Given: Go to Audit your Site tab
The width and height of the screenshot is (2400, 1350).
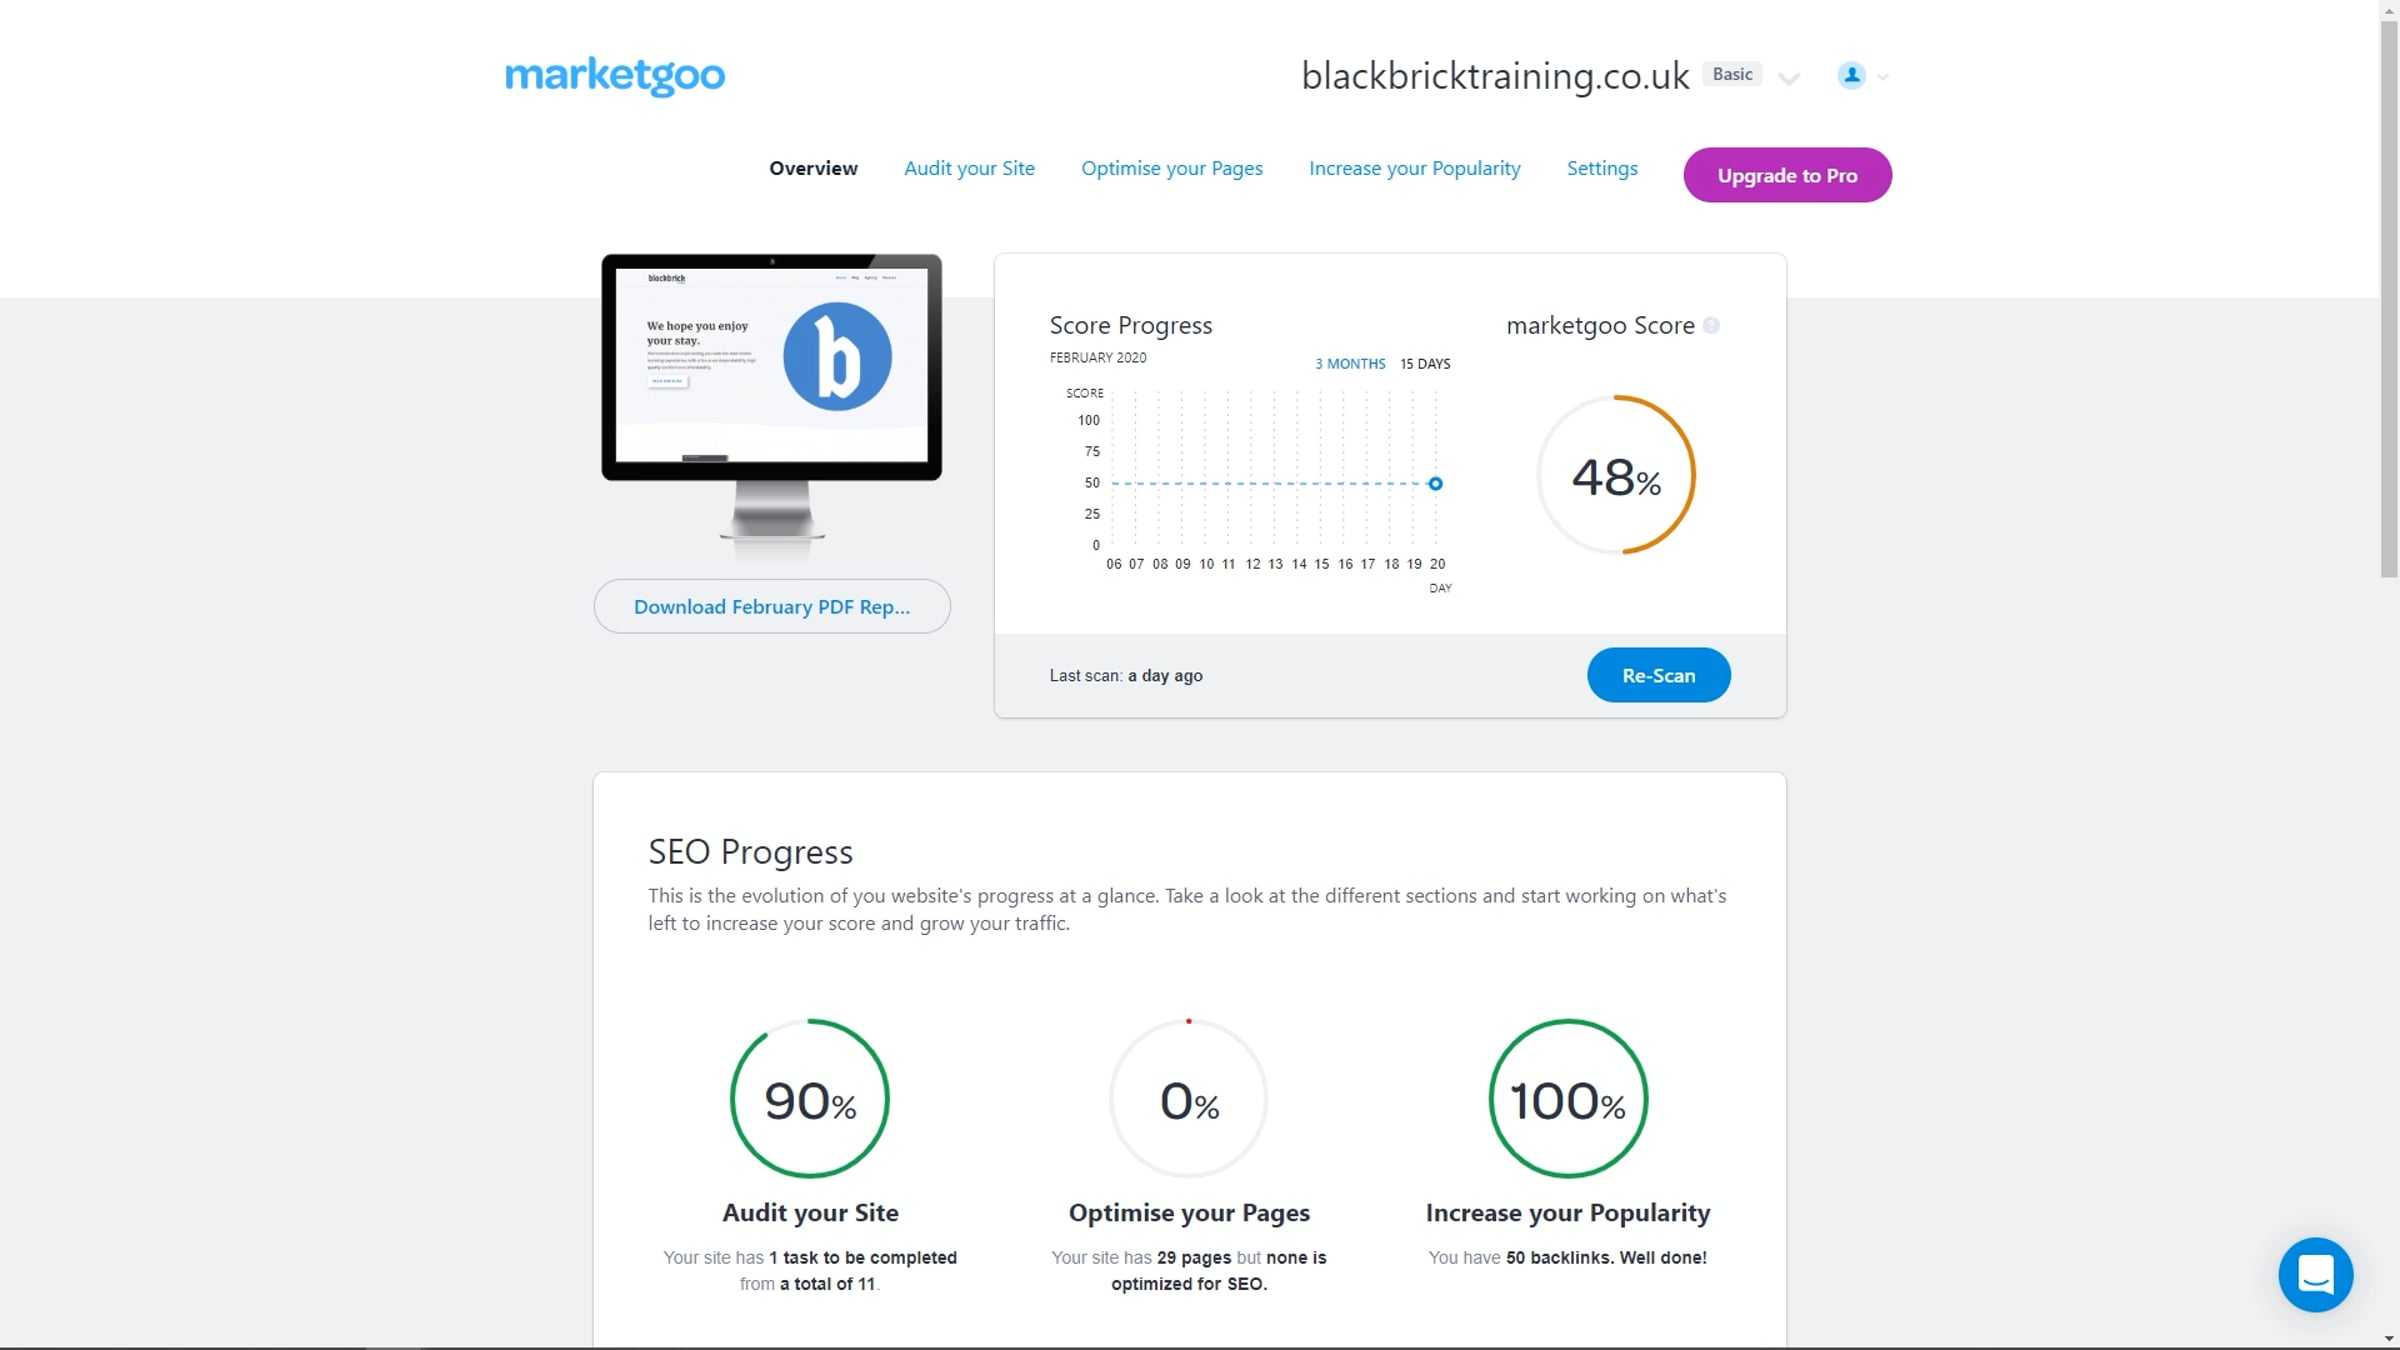Looking at the screenshot, I should [969, 168].
